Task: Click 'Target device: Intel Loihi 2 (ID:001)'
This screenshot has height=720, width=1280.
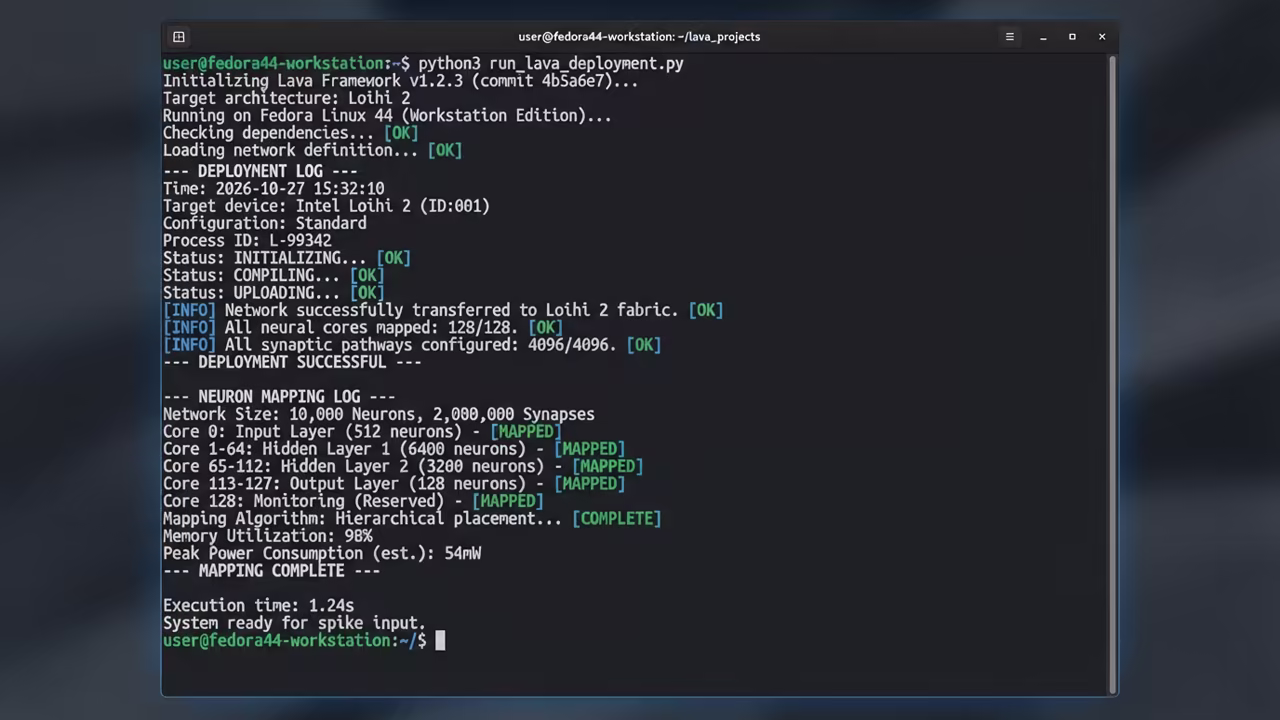Action: [x=326, y=206]
